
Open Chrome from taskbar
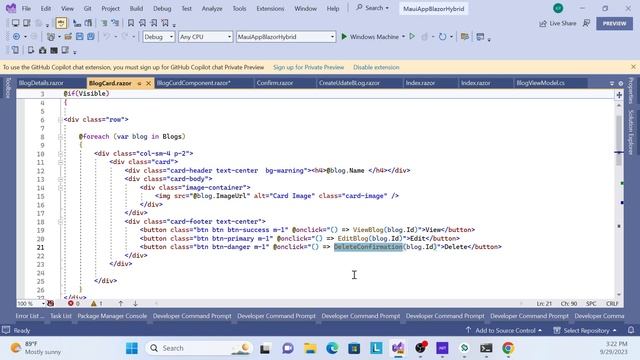click(508, 348)
